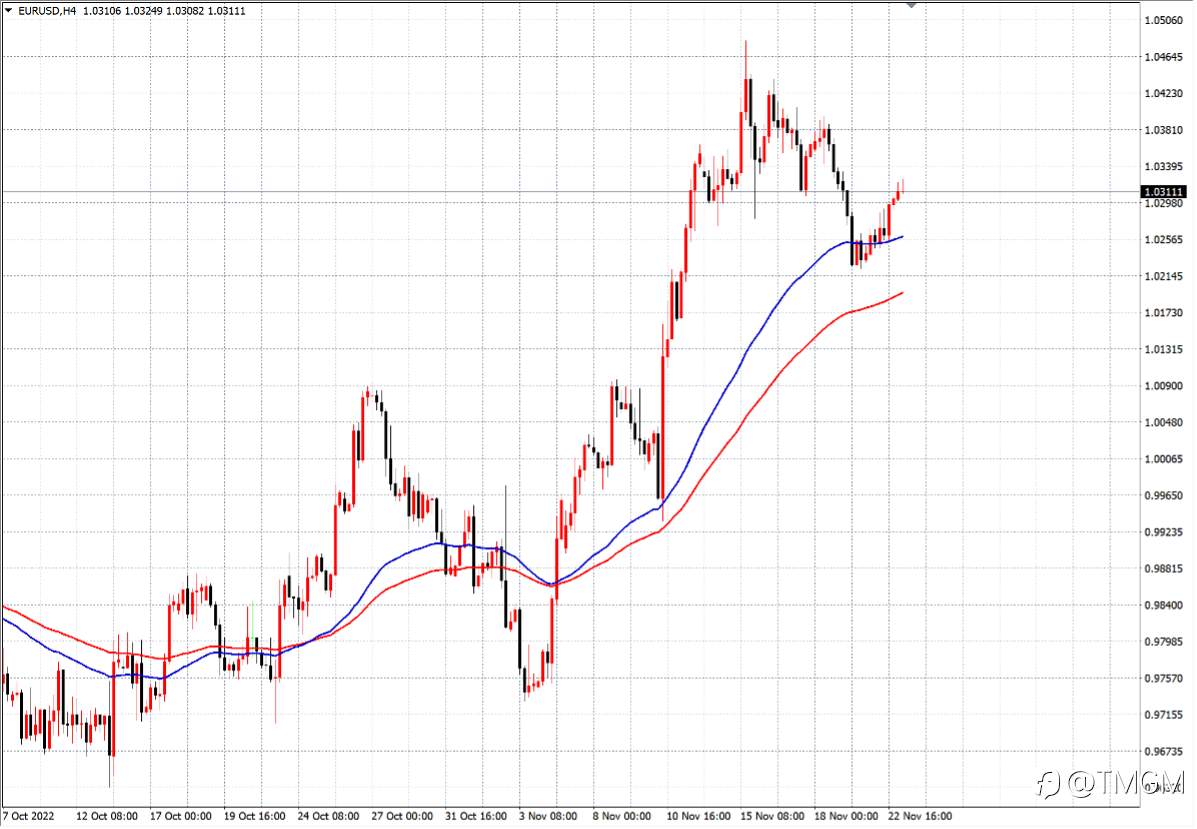Click the 27 Oct 00:00 time label
The image size is (1197, 829).
tap(402, 816)
